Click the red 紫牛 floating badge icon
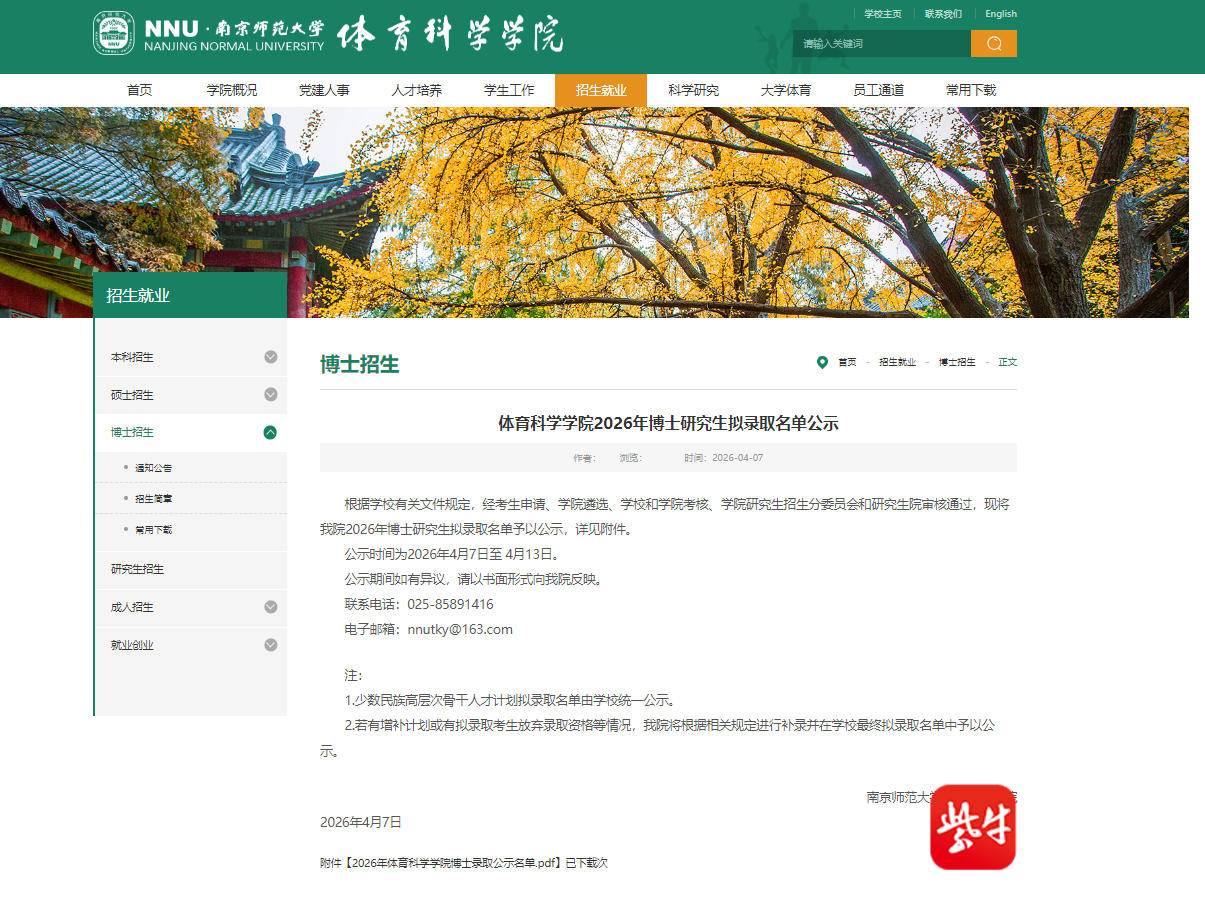Screen dimensions: 1205x904 click(x=972, y=827)
